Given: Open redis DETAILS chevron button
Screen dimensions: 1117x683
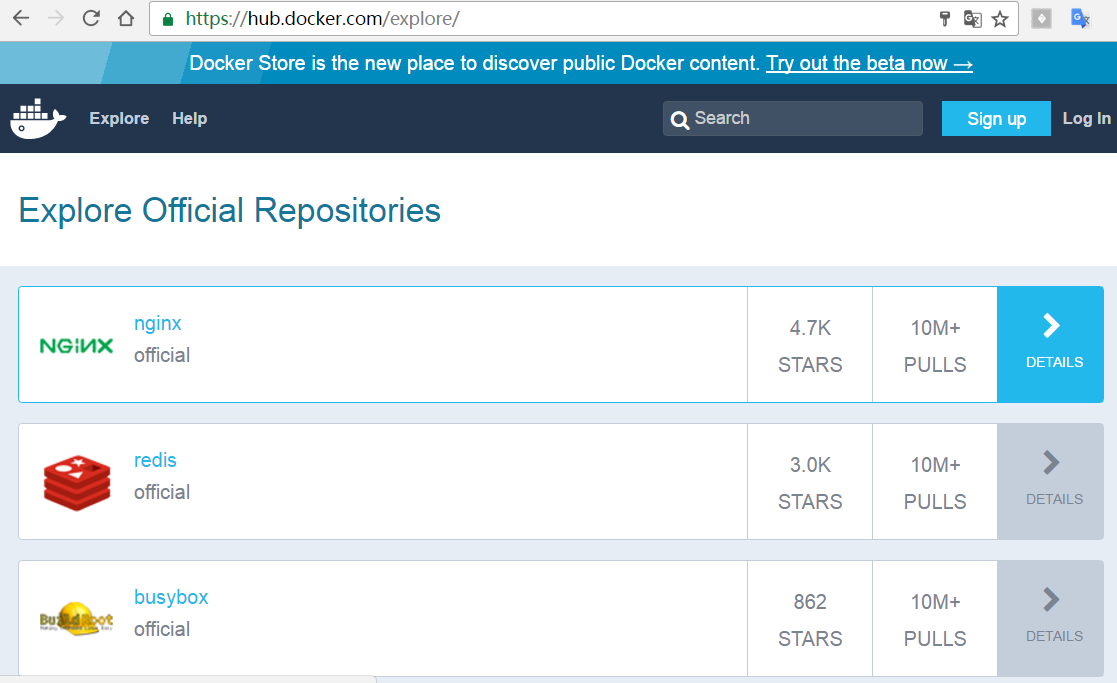Looking at the screenshot, I should click(1051, 481).
